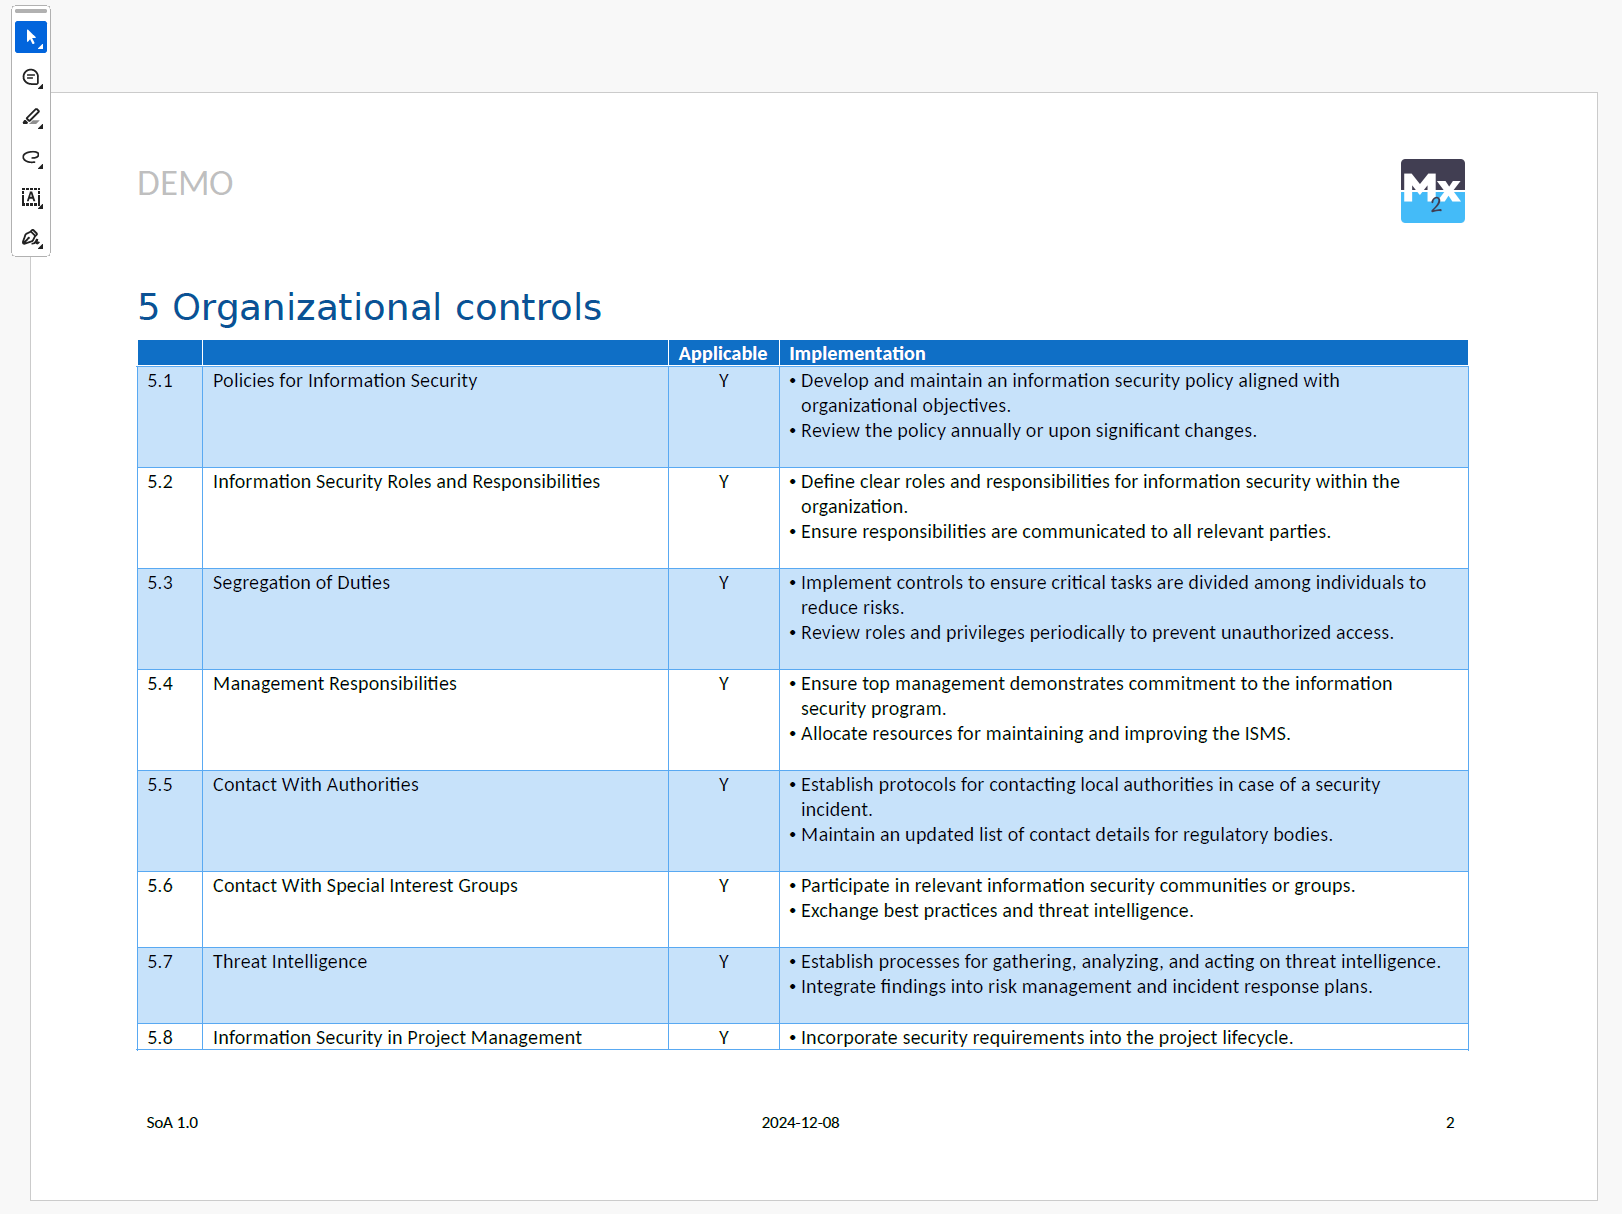Click row number 5.8
This screenshot has height=1214, width=1622.
click(160, 1038)
